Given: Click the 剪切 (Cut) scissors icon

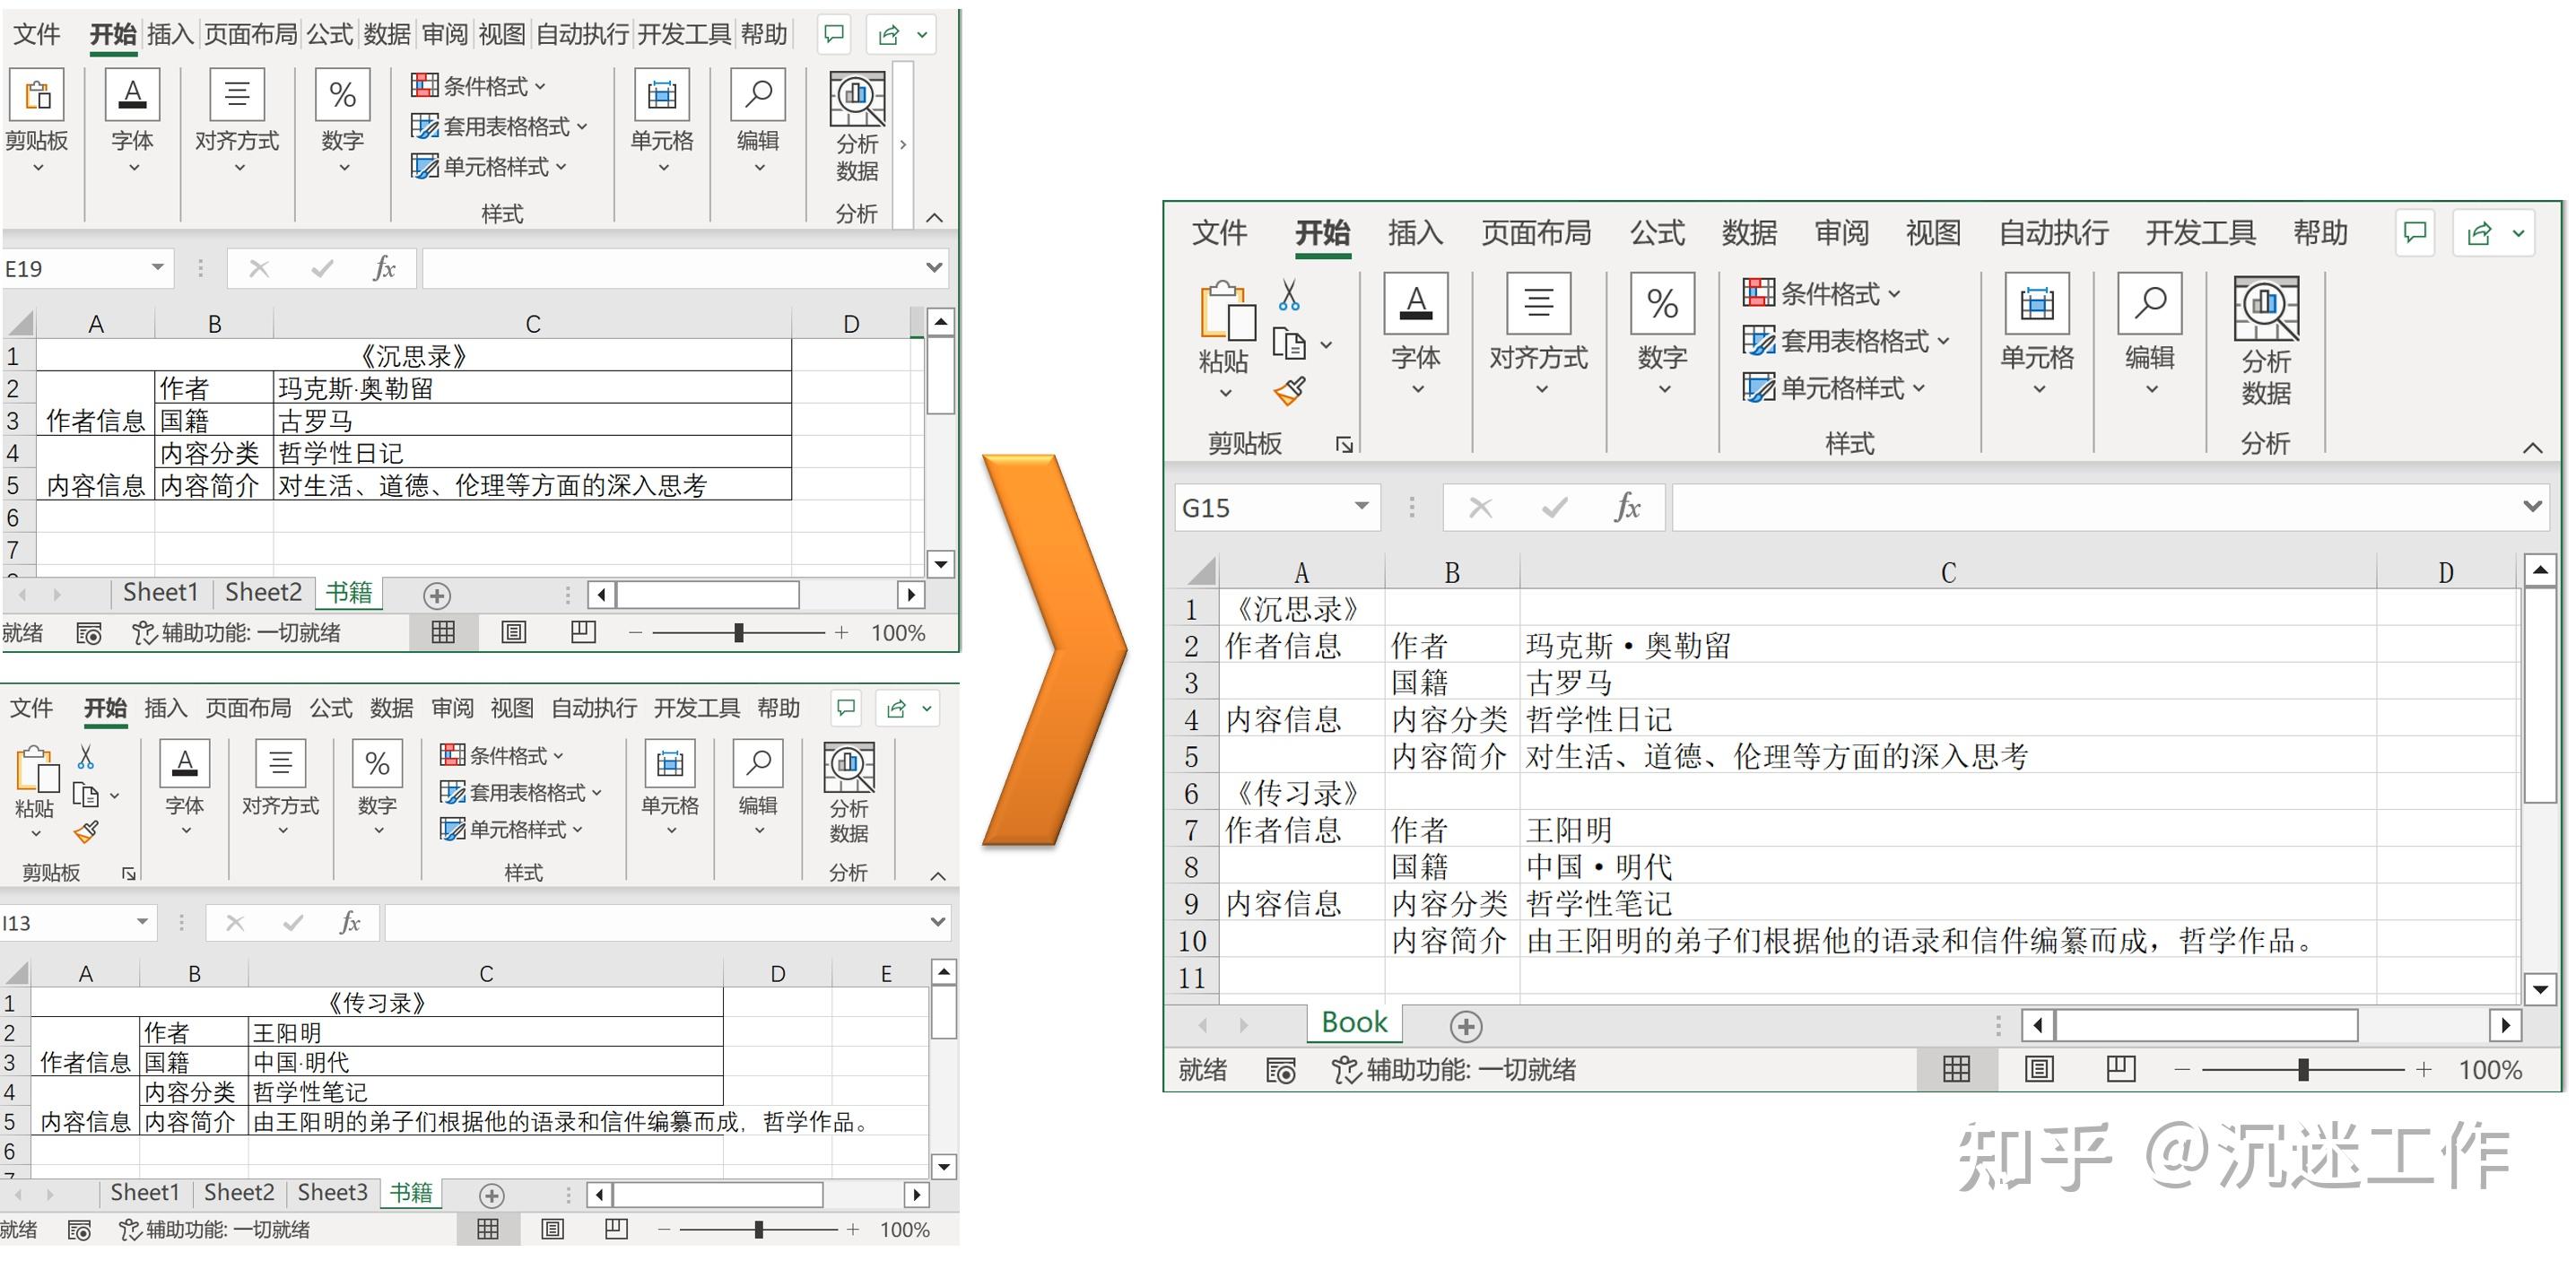Looking at the screenshot, I should [1289, 295].
